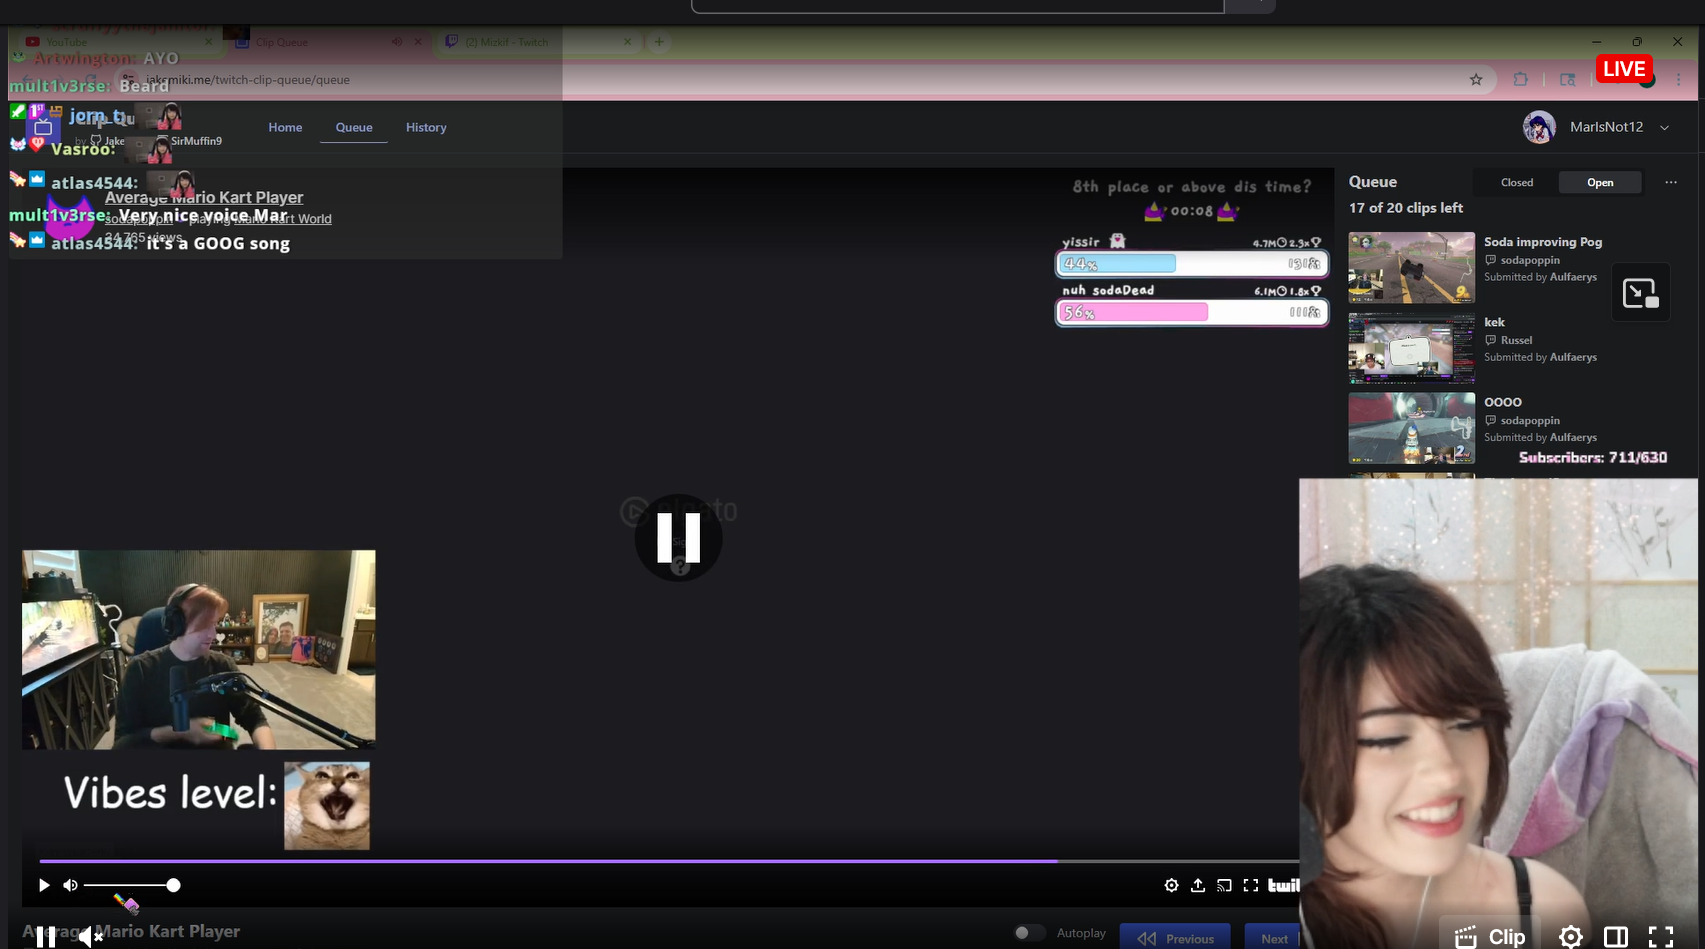Screen dimensions: 1705x949
Task: Click the 'OOOO' clip title
Action: coord(1503,402)
